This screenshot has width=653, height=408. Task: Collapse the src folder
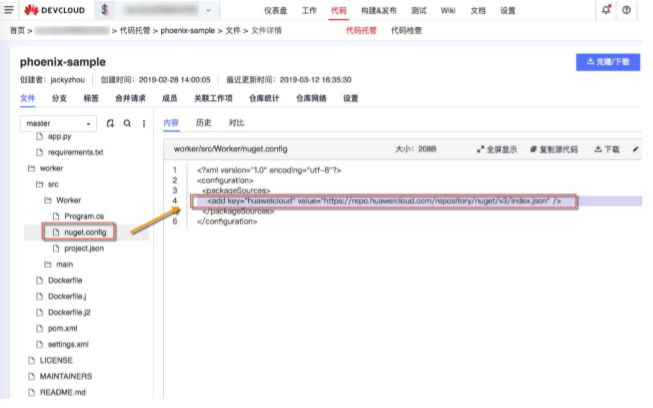coord(40,184)
